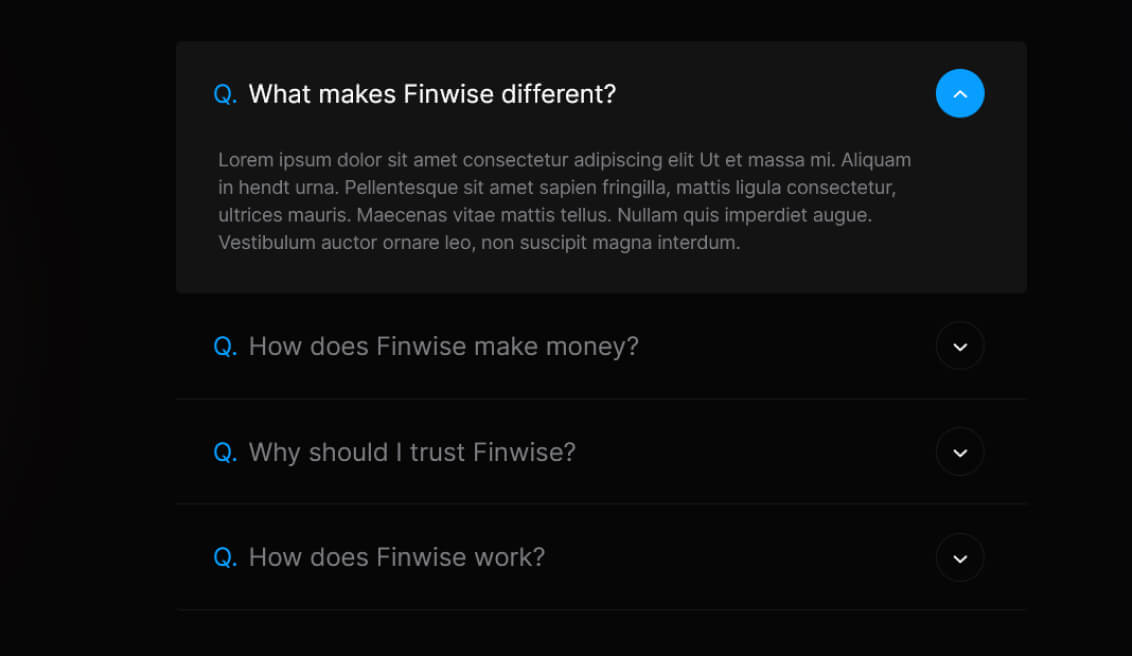Viewport: 1132px width, 656px height.
Task: Expand 'How does Finwise work?' chevron icon
Action: (960, 557)
